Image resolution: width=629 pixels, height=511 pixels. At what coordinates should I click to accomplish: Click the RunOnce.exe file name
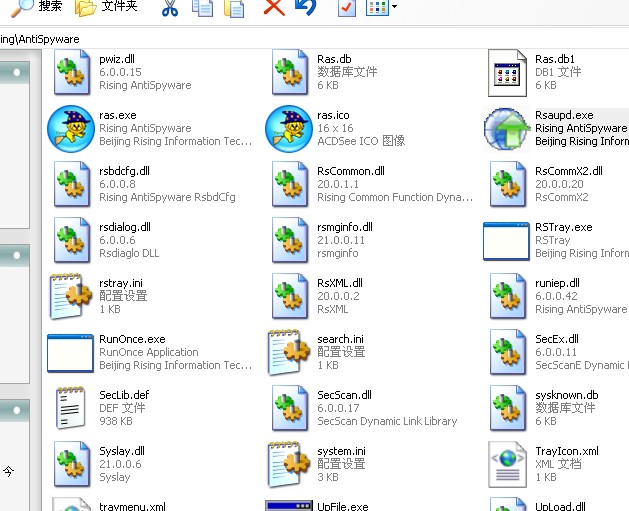click(132, 339)
